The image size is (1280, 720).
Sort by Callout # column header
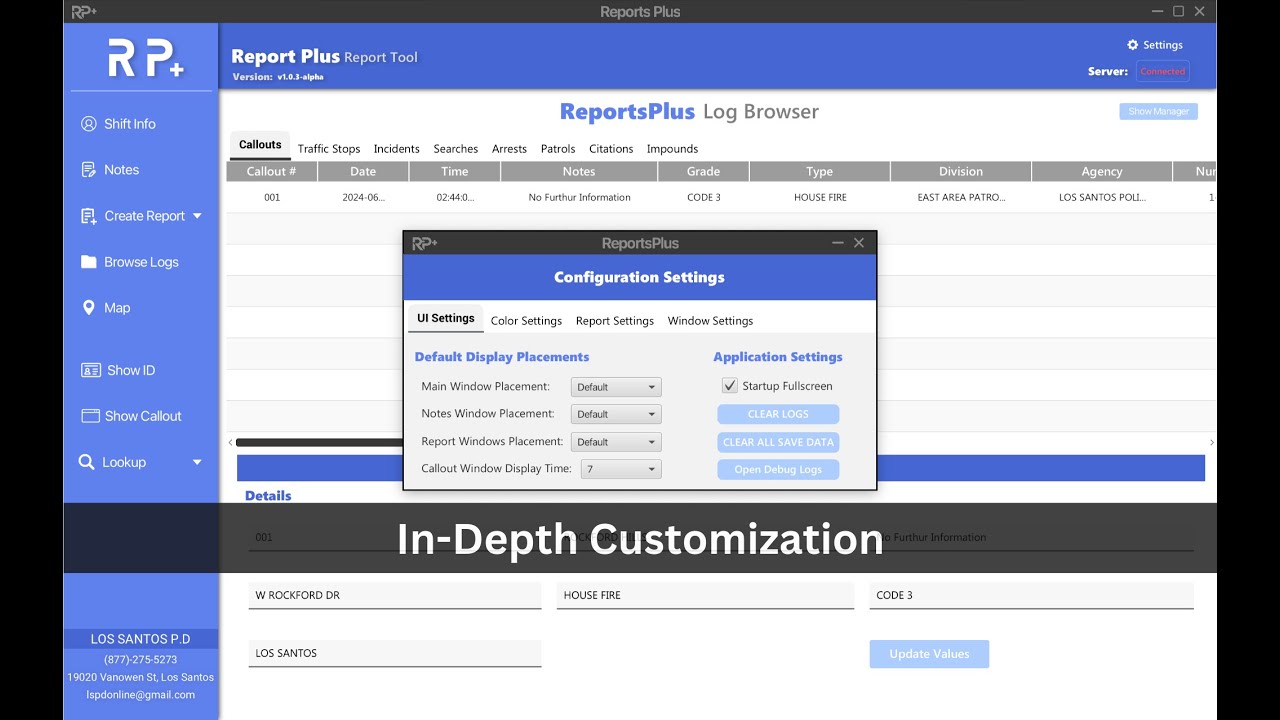(272, 172)
